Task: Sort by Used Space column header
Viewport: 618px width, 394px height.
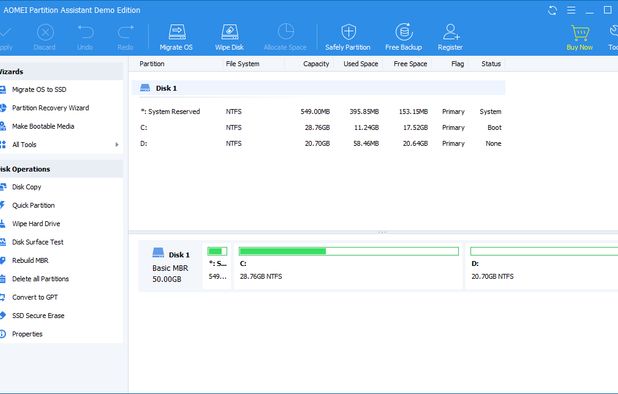Action: click(361, 64)
